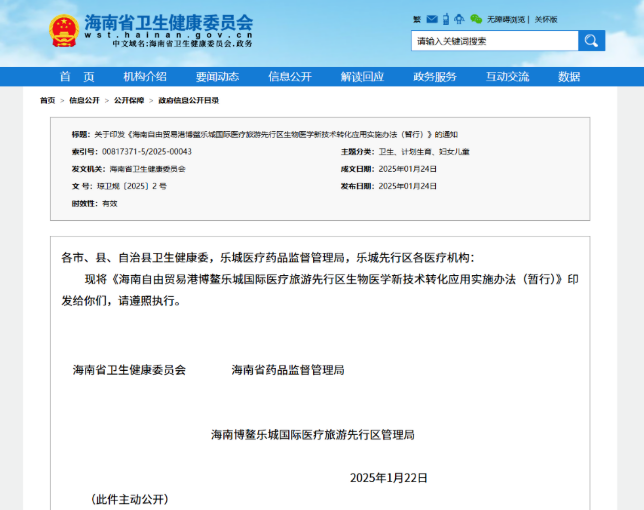Click the email envelope icon

(x=431, y=19)
